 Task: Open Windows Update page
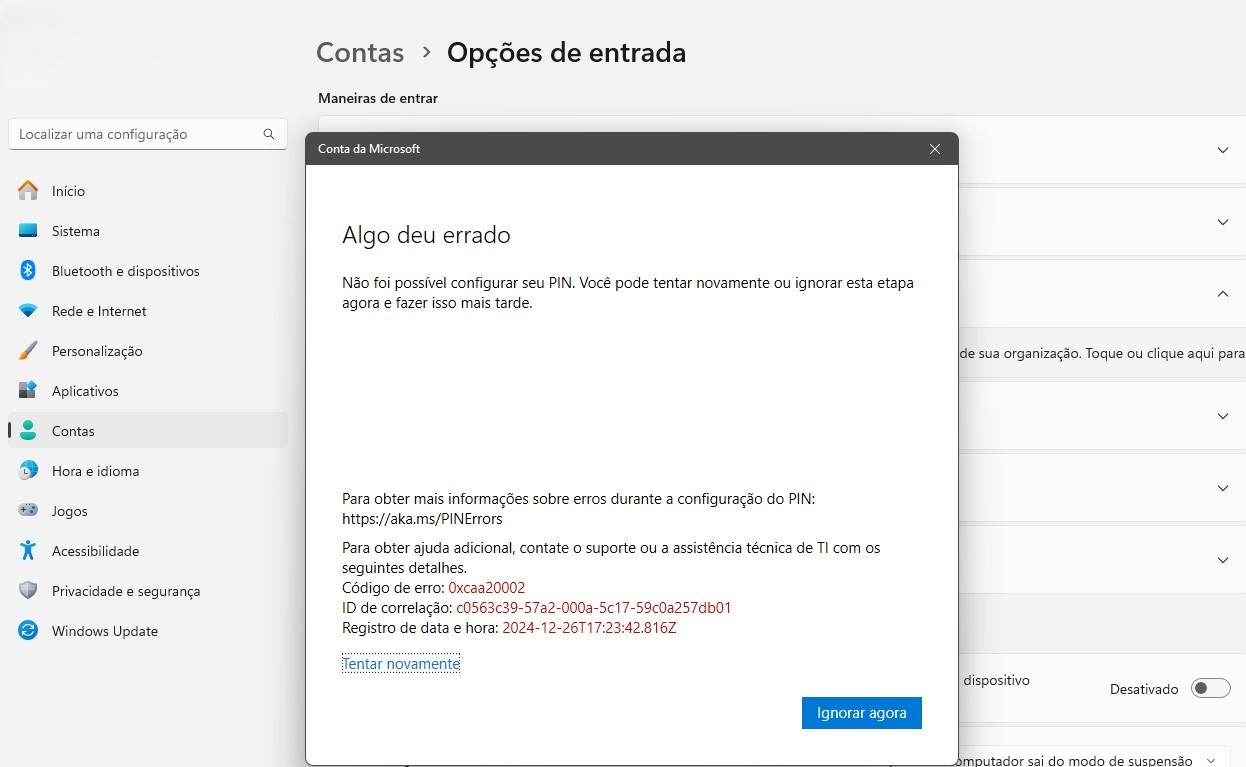coord(148,631)
